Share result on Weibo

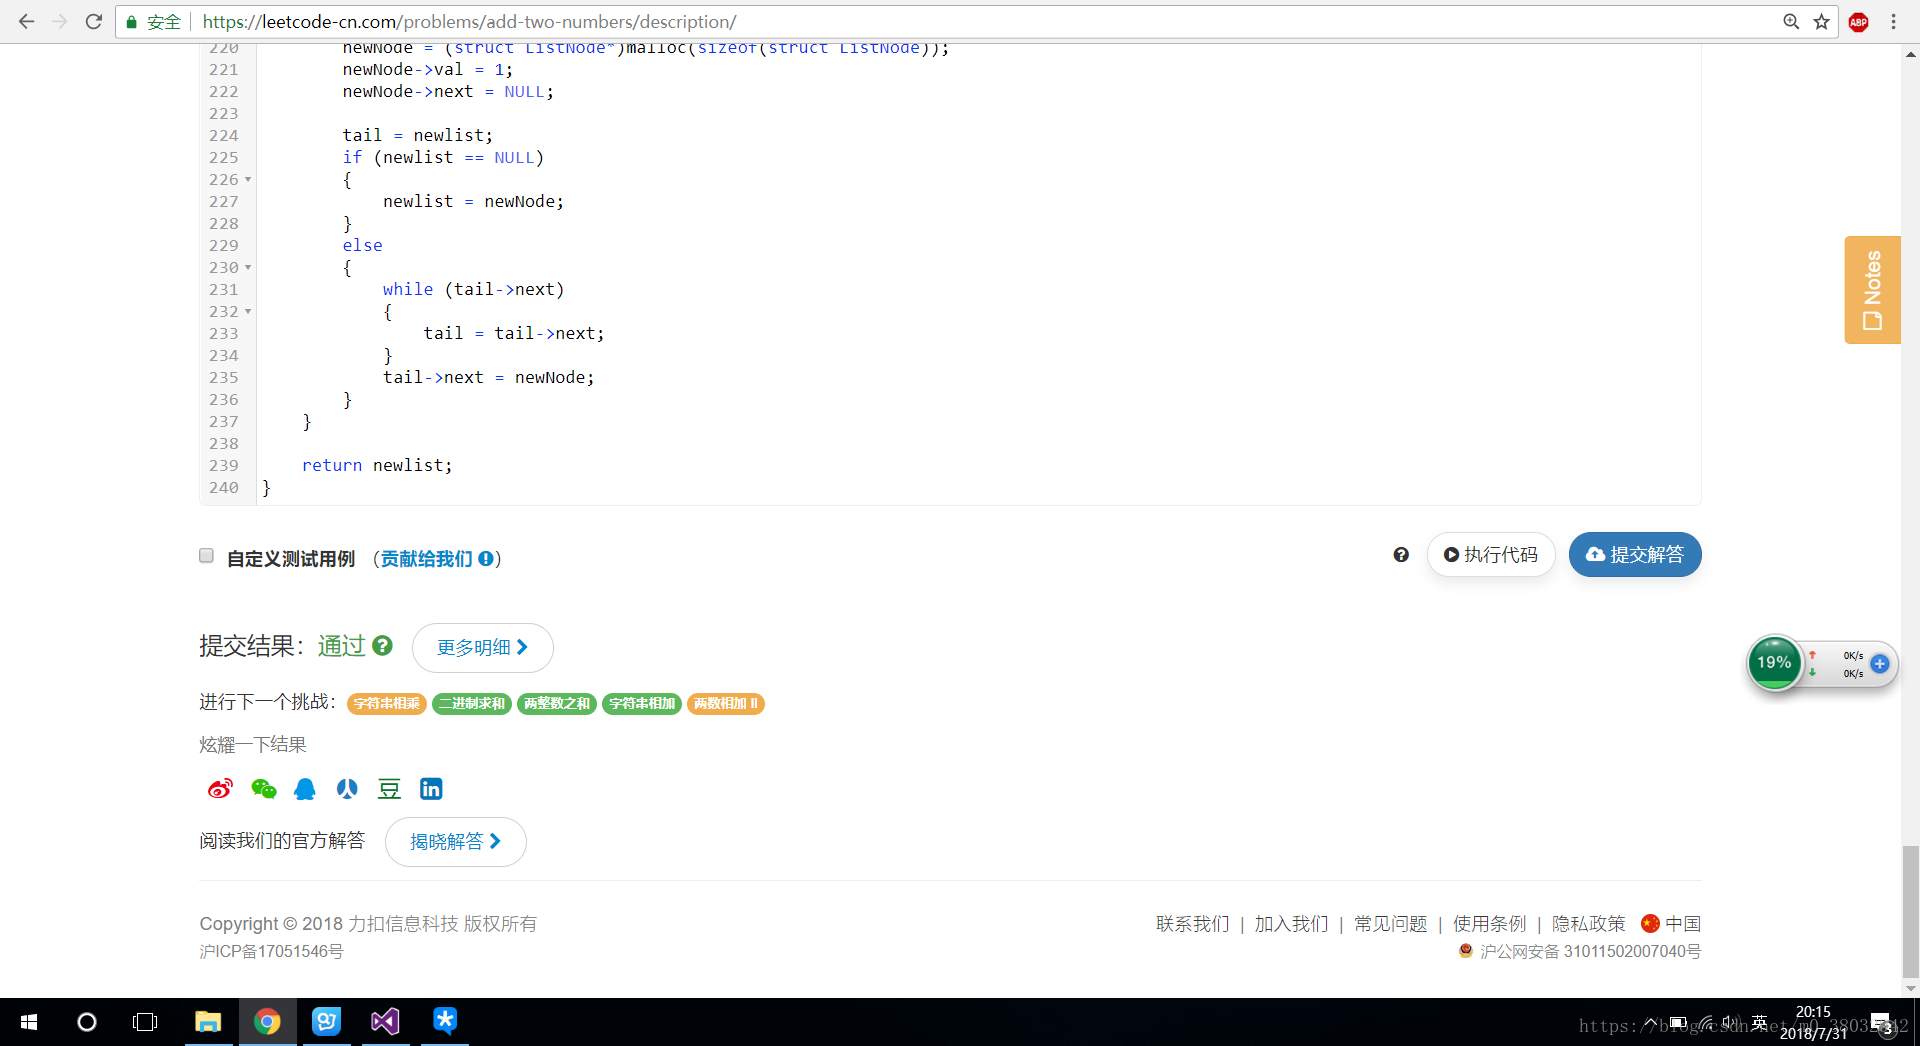[x=220, y=789]
